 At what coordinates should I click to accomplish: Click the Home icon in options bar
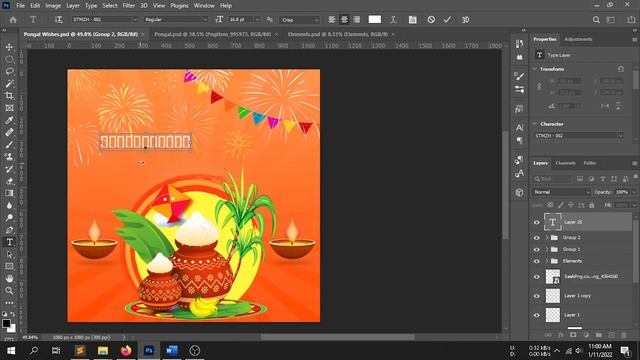(x=13, y=20)
